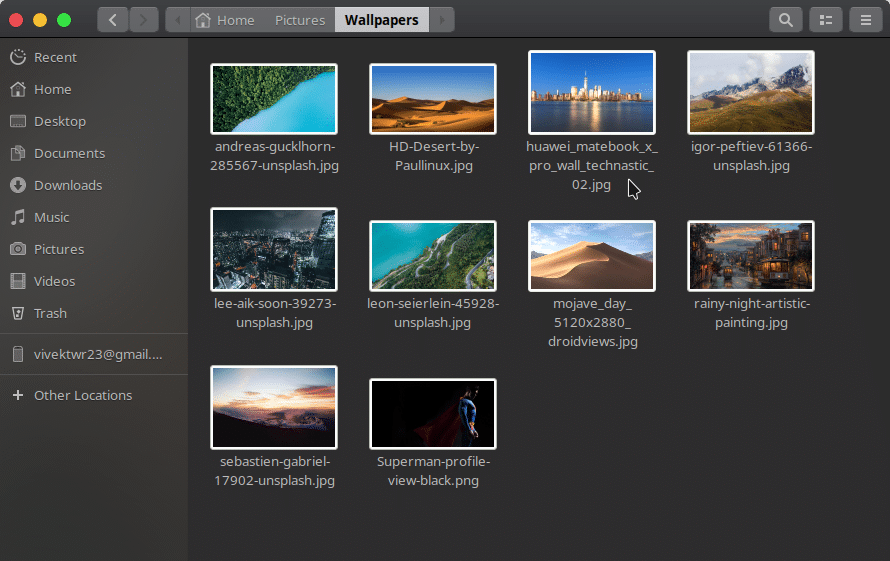890x561 pixels.
Task: Click the Trash bin icon in sidebar
Action: 18,313
